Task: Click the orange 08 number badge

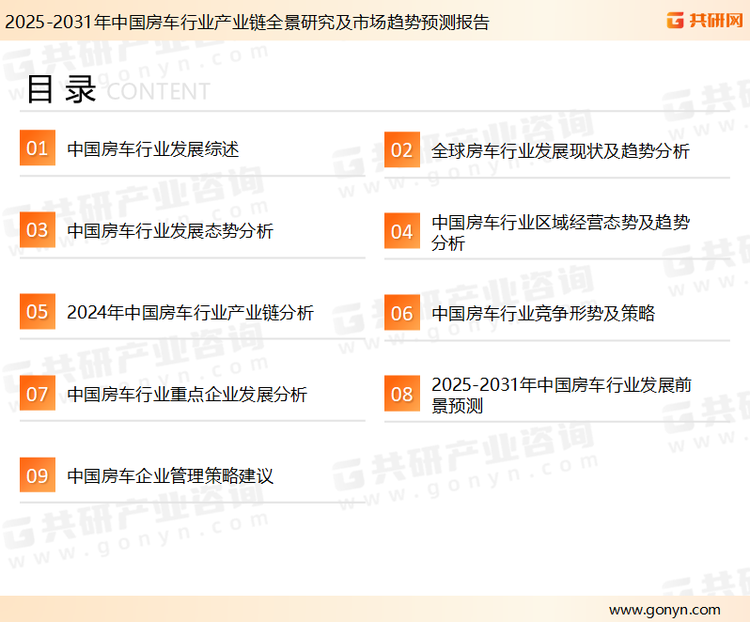Action: [x=402, y=394]
